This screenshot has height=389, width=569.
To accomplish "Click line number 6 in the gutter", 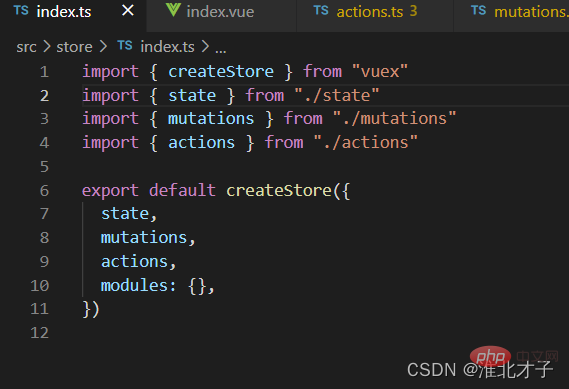I will coord(44,191).
